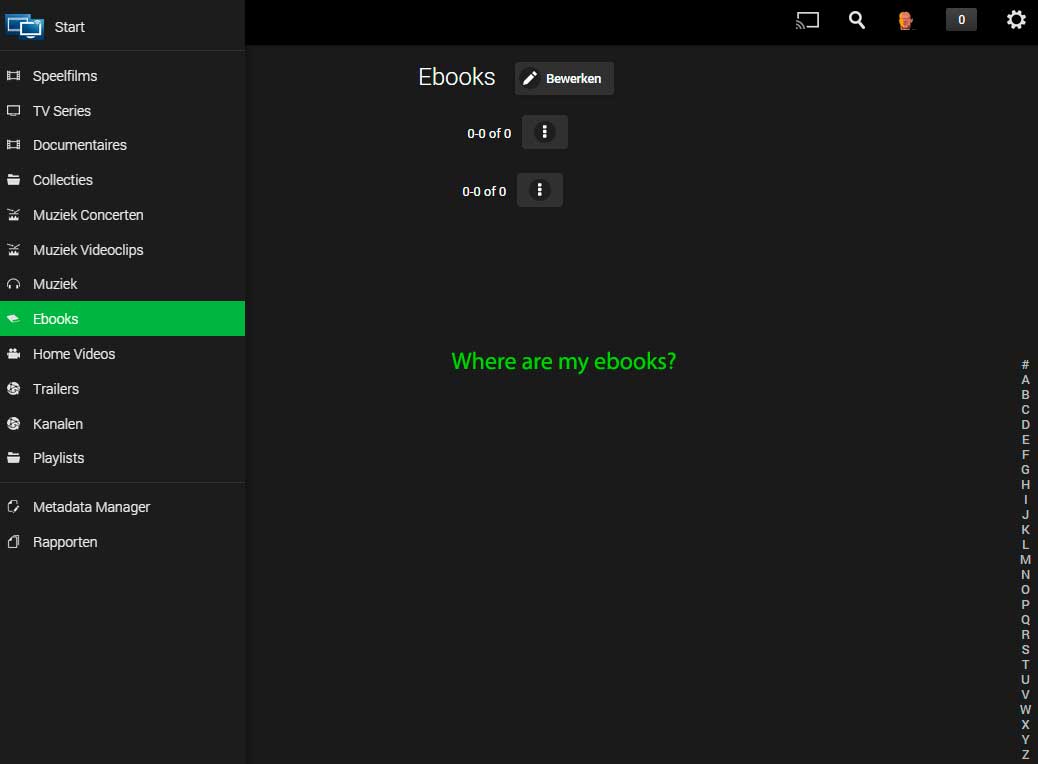Open TV Series via its screen icon
The height and width of the screenshot is (764, 1038).
tap(15, 110)
